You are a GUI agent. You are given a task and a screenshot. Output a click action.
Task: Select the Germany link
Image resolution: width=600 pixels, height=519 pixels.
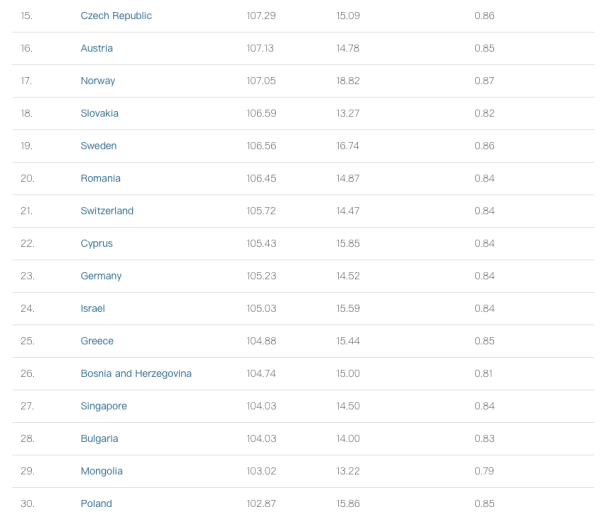point(101,276)
